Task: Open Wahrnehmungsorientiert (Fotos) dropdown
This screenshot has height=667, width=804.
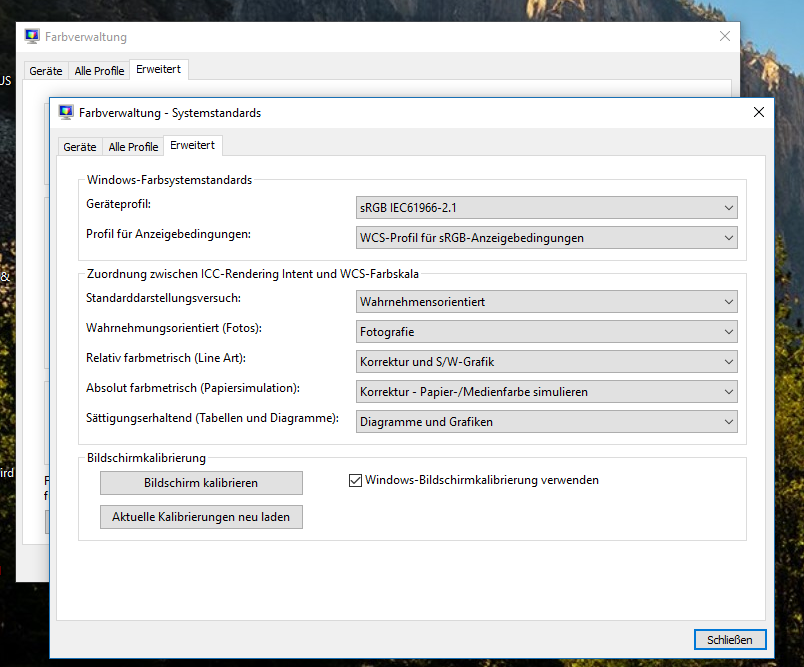Action: coord(547,332)
